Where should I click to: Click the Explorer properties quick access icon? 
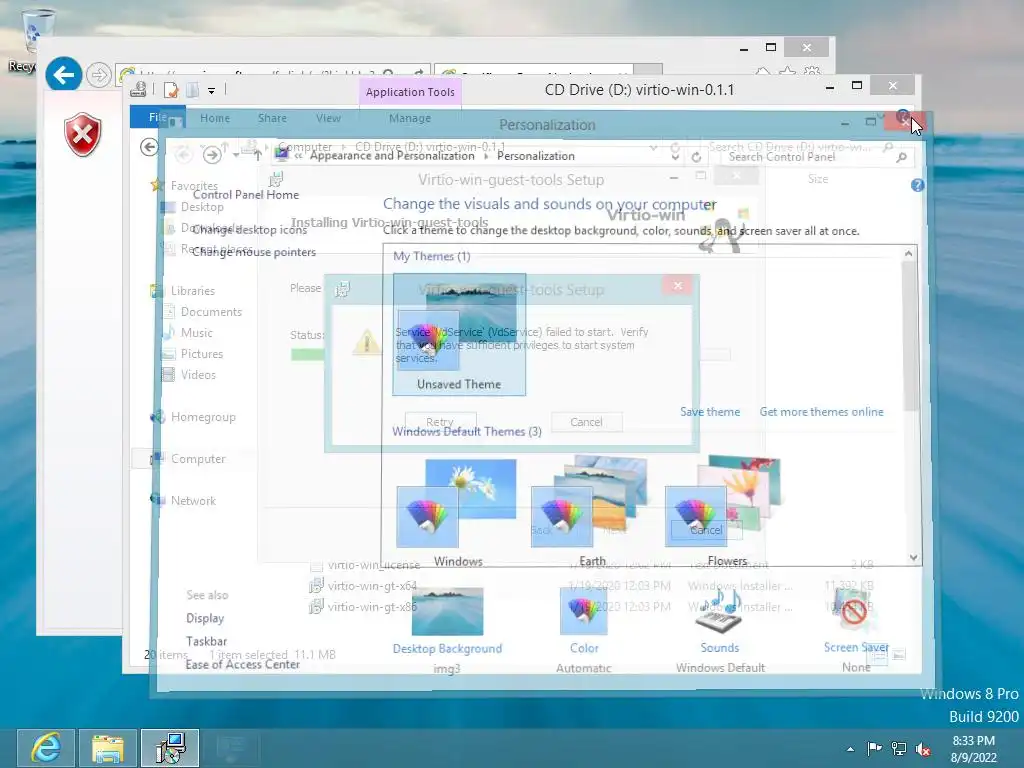pyautogui.click(x=170, y=90)
